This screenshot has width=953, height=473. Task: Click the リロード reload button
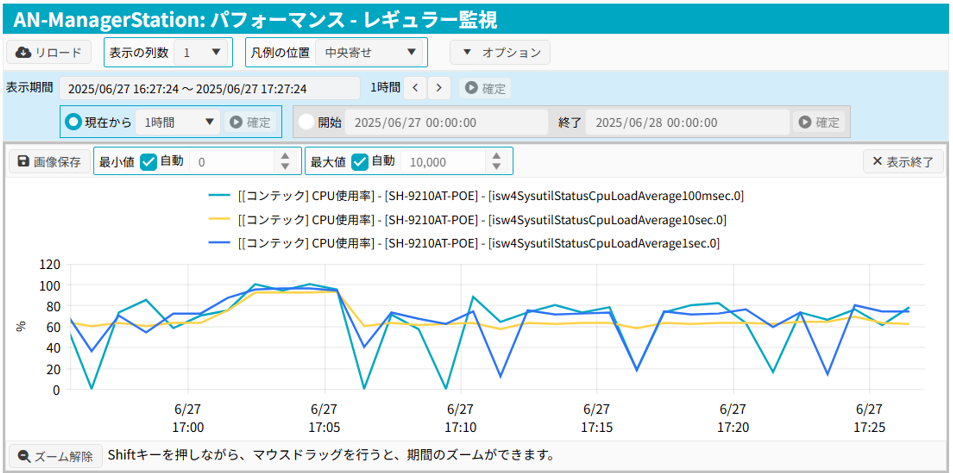click(x=49, y=52)
